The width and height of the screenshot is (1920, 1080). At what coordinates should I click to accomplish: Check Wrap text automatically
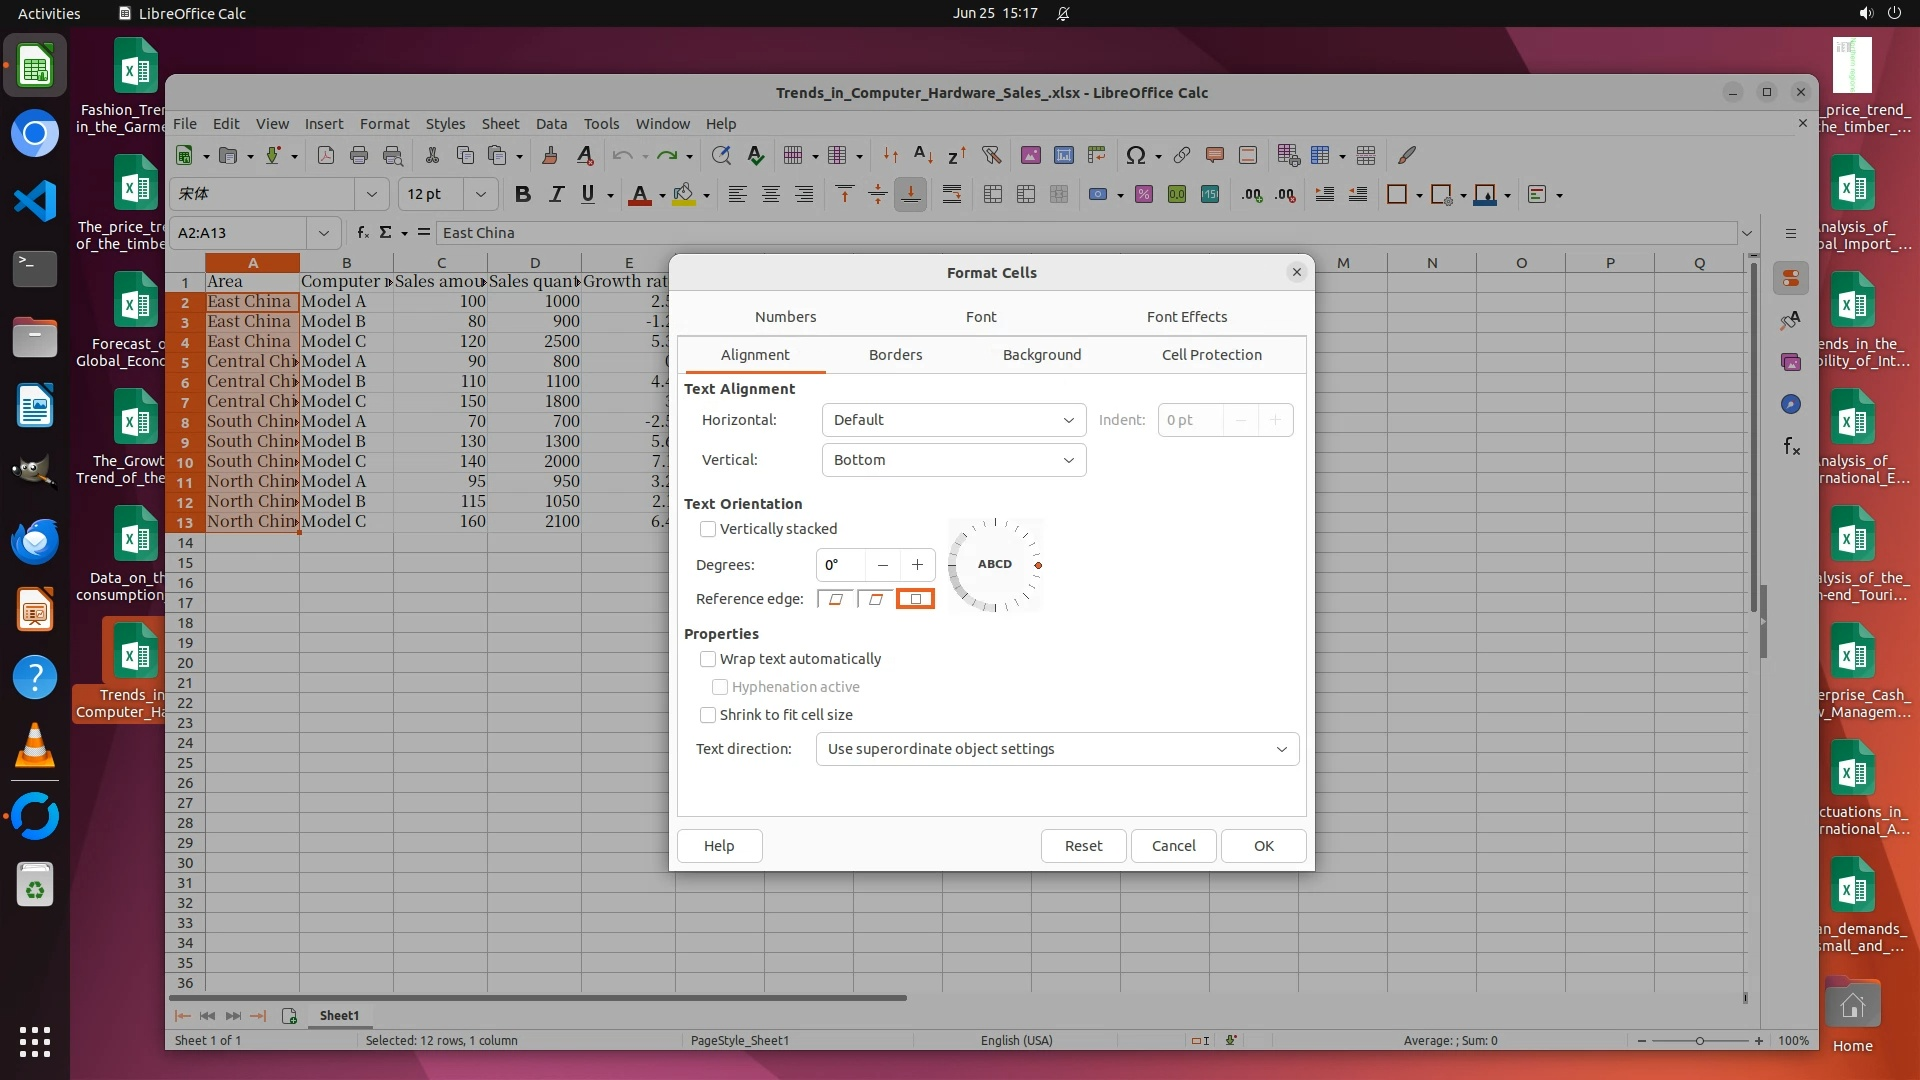708,659
